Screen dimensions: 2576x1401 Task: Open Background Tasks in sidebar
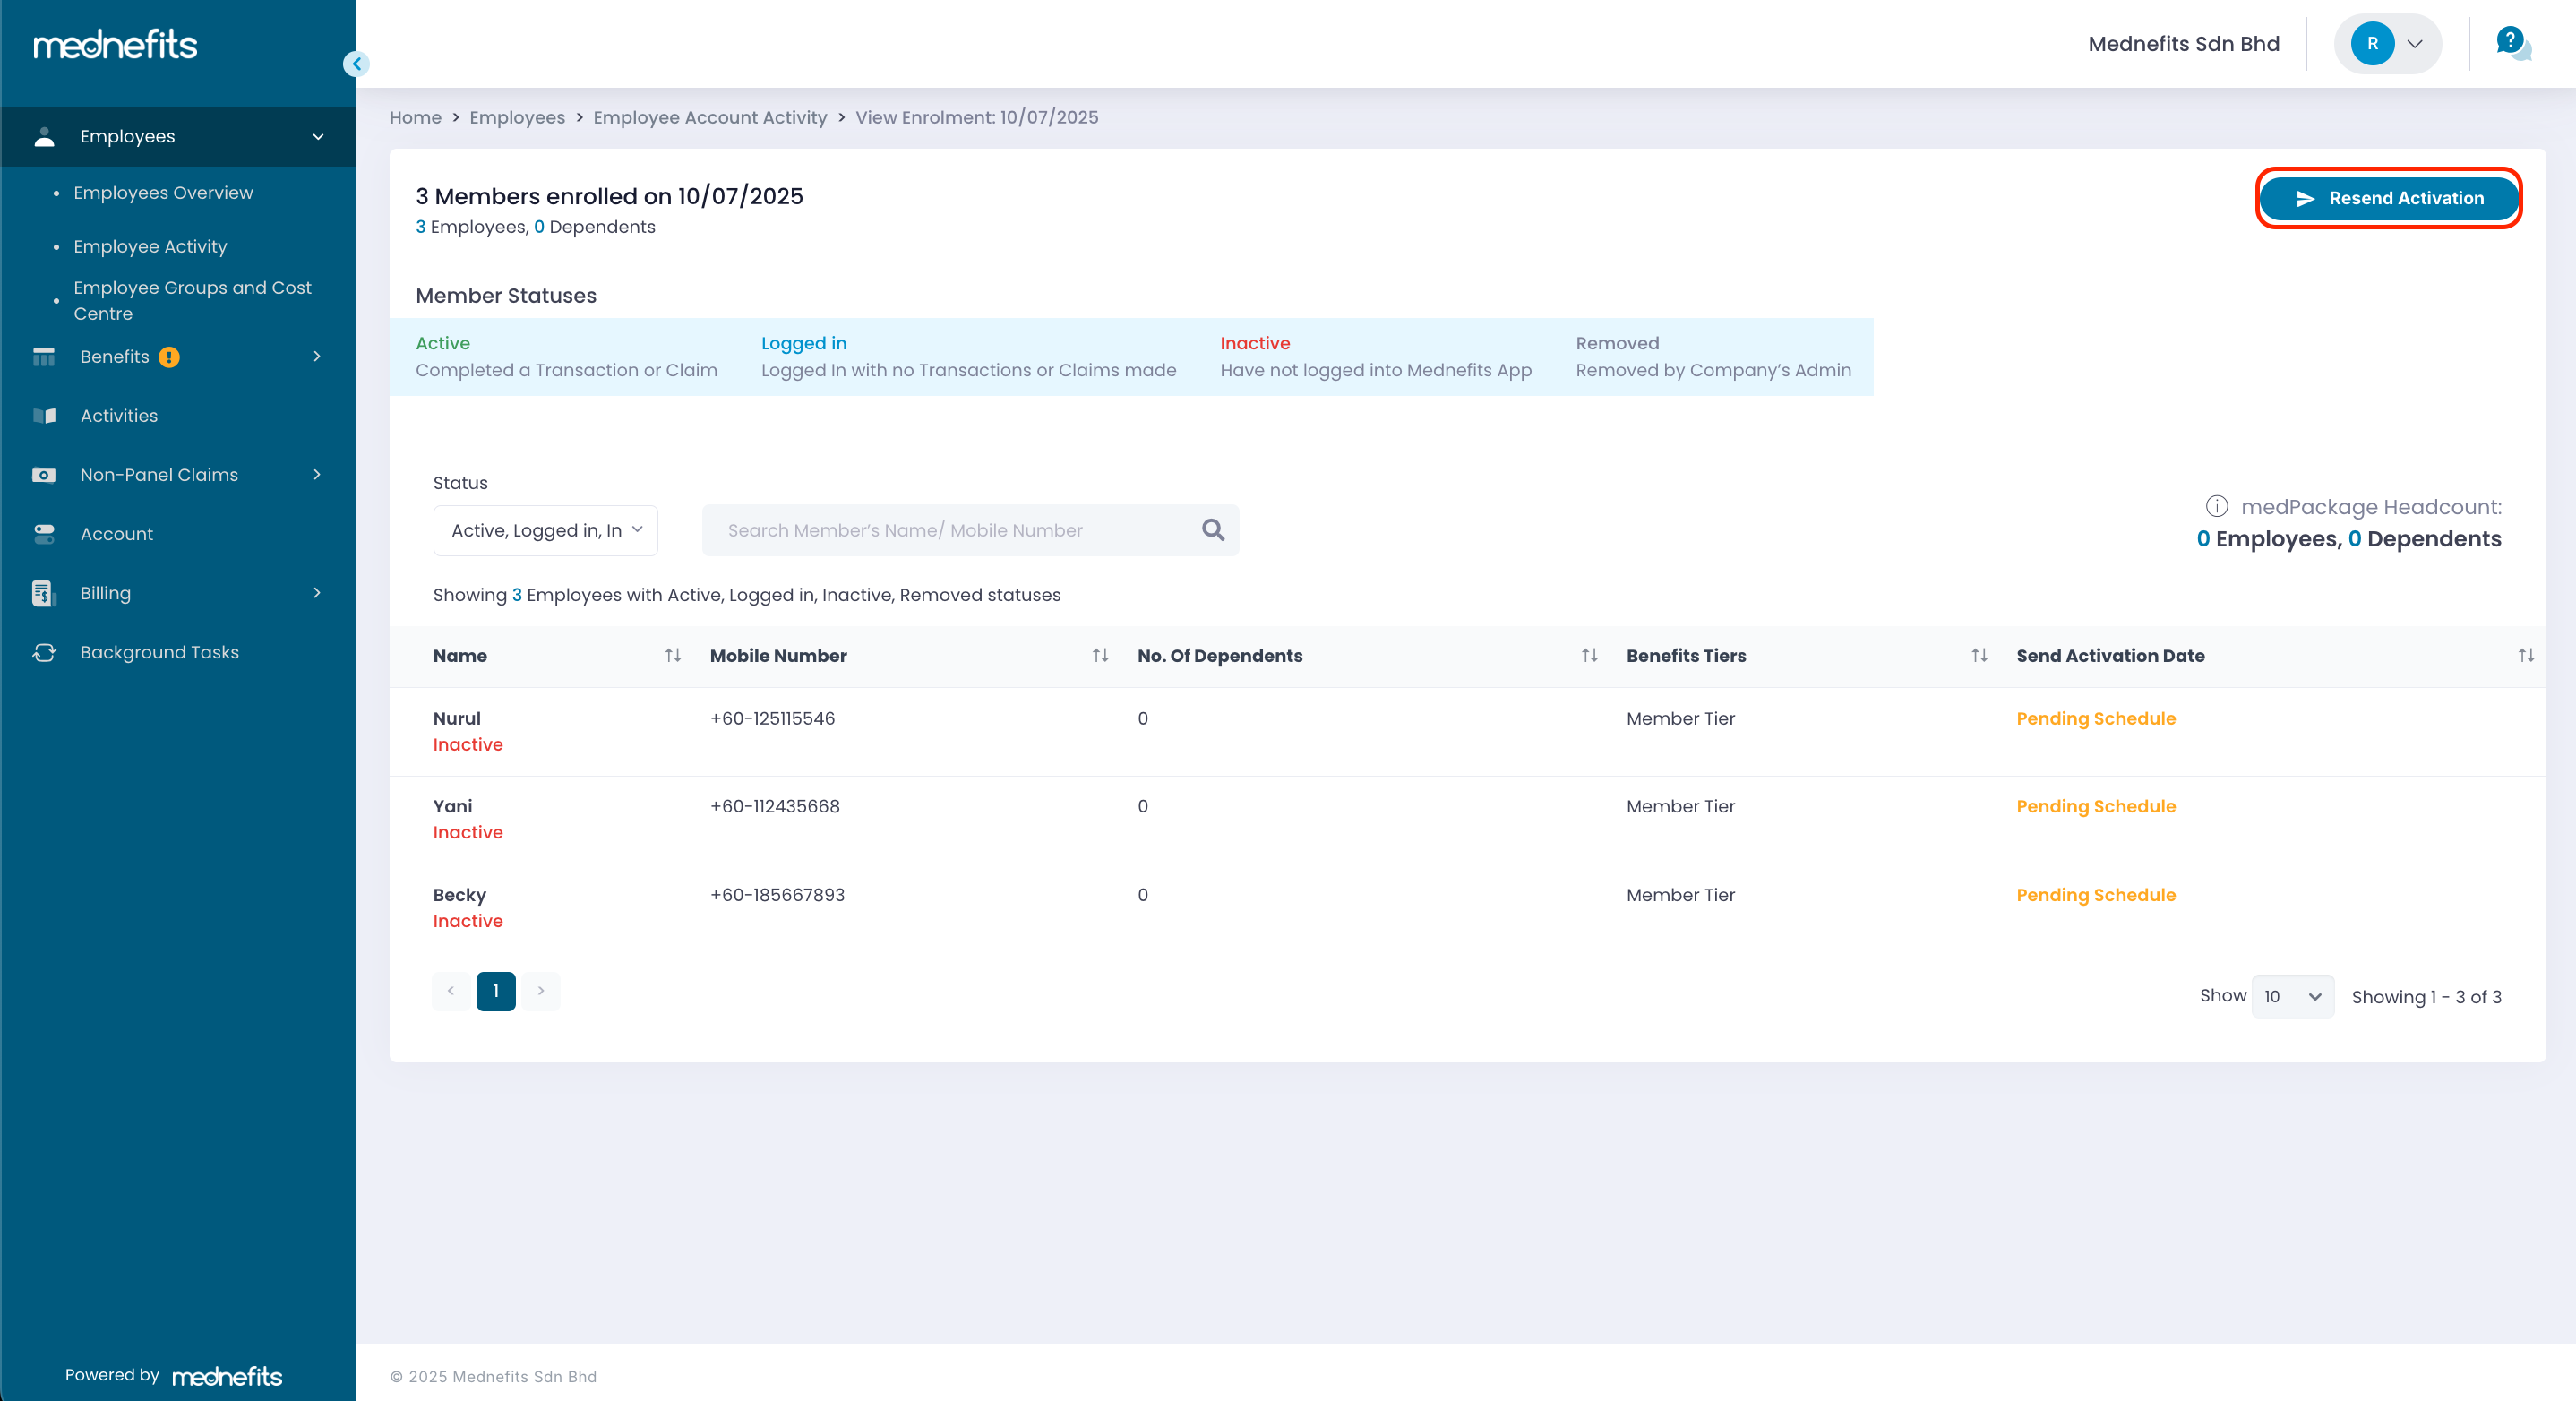[x=159, y=652]
